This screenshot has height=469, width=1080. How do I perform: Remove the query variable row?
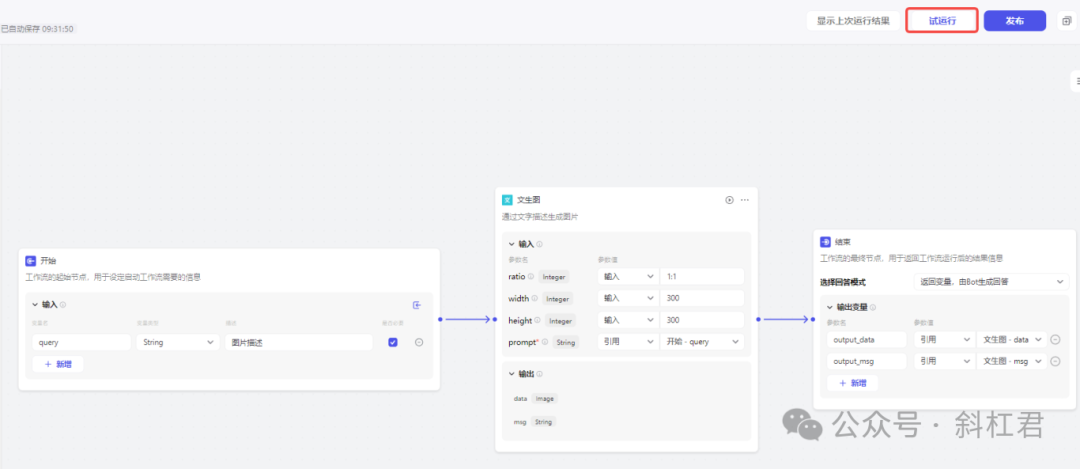pos(419,342)
